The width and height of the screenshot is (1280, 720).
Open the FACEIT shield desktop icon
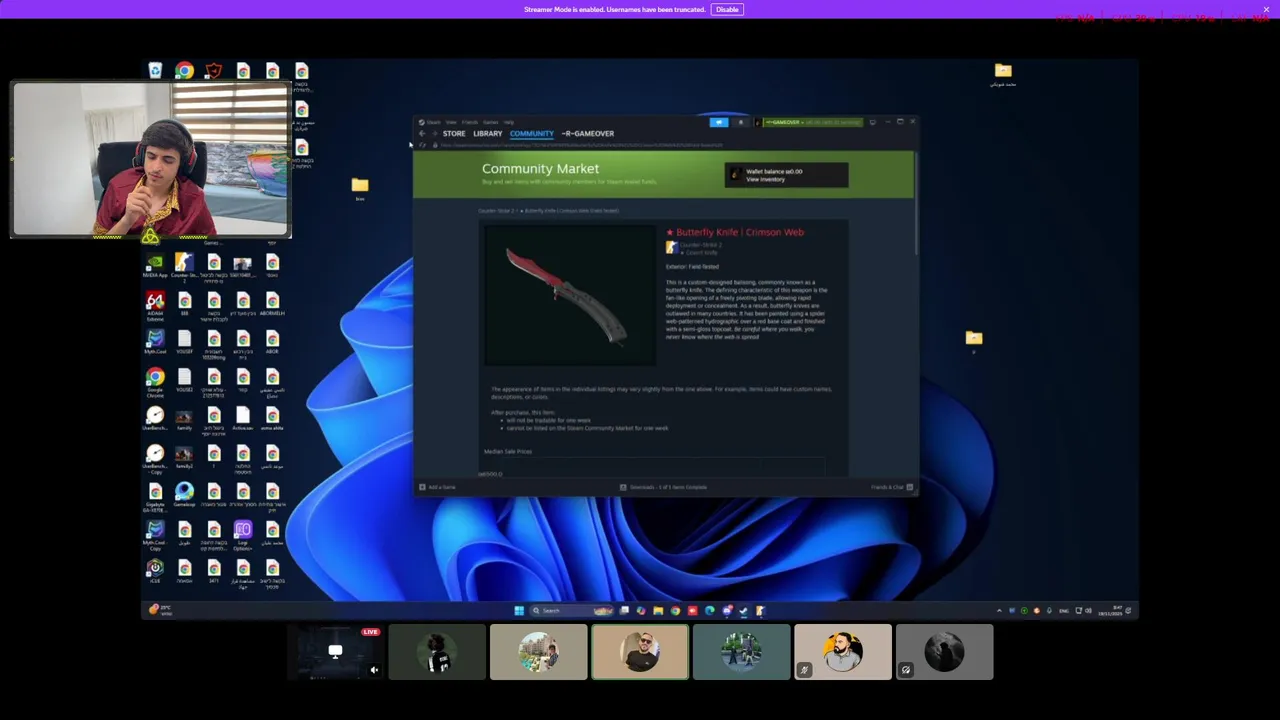click(213, 70)
